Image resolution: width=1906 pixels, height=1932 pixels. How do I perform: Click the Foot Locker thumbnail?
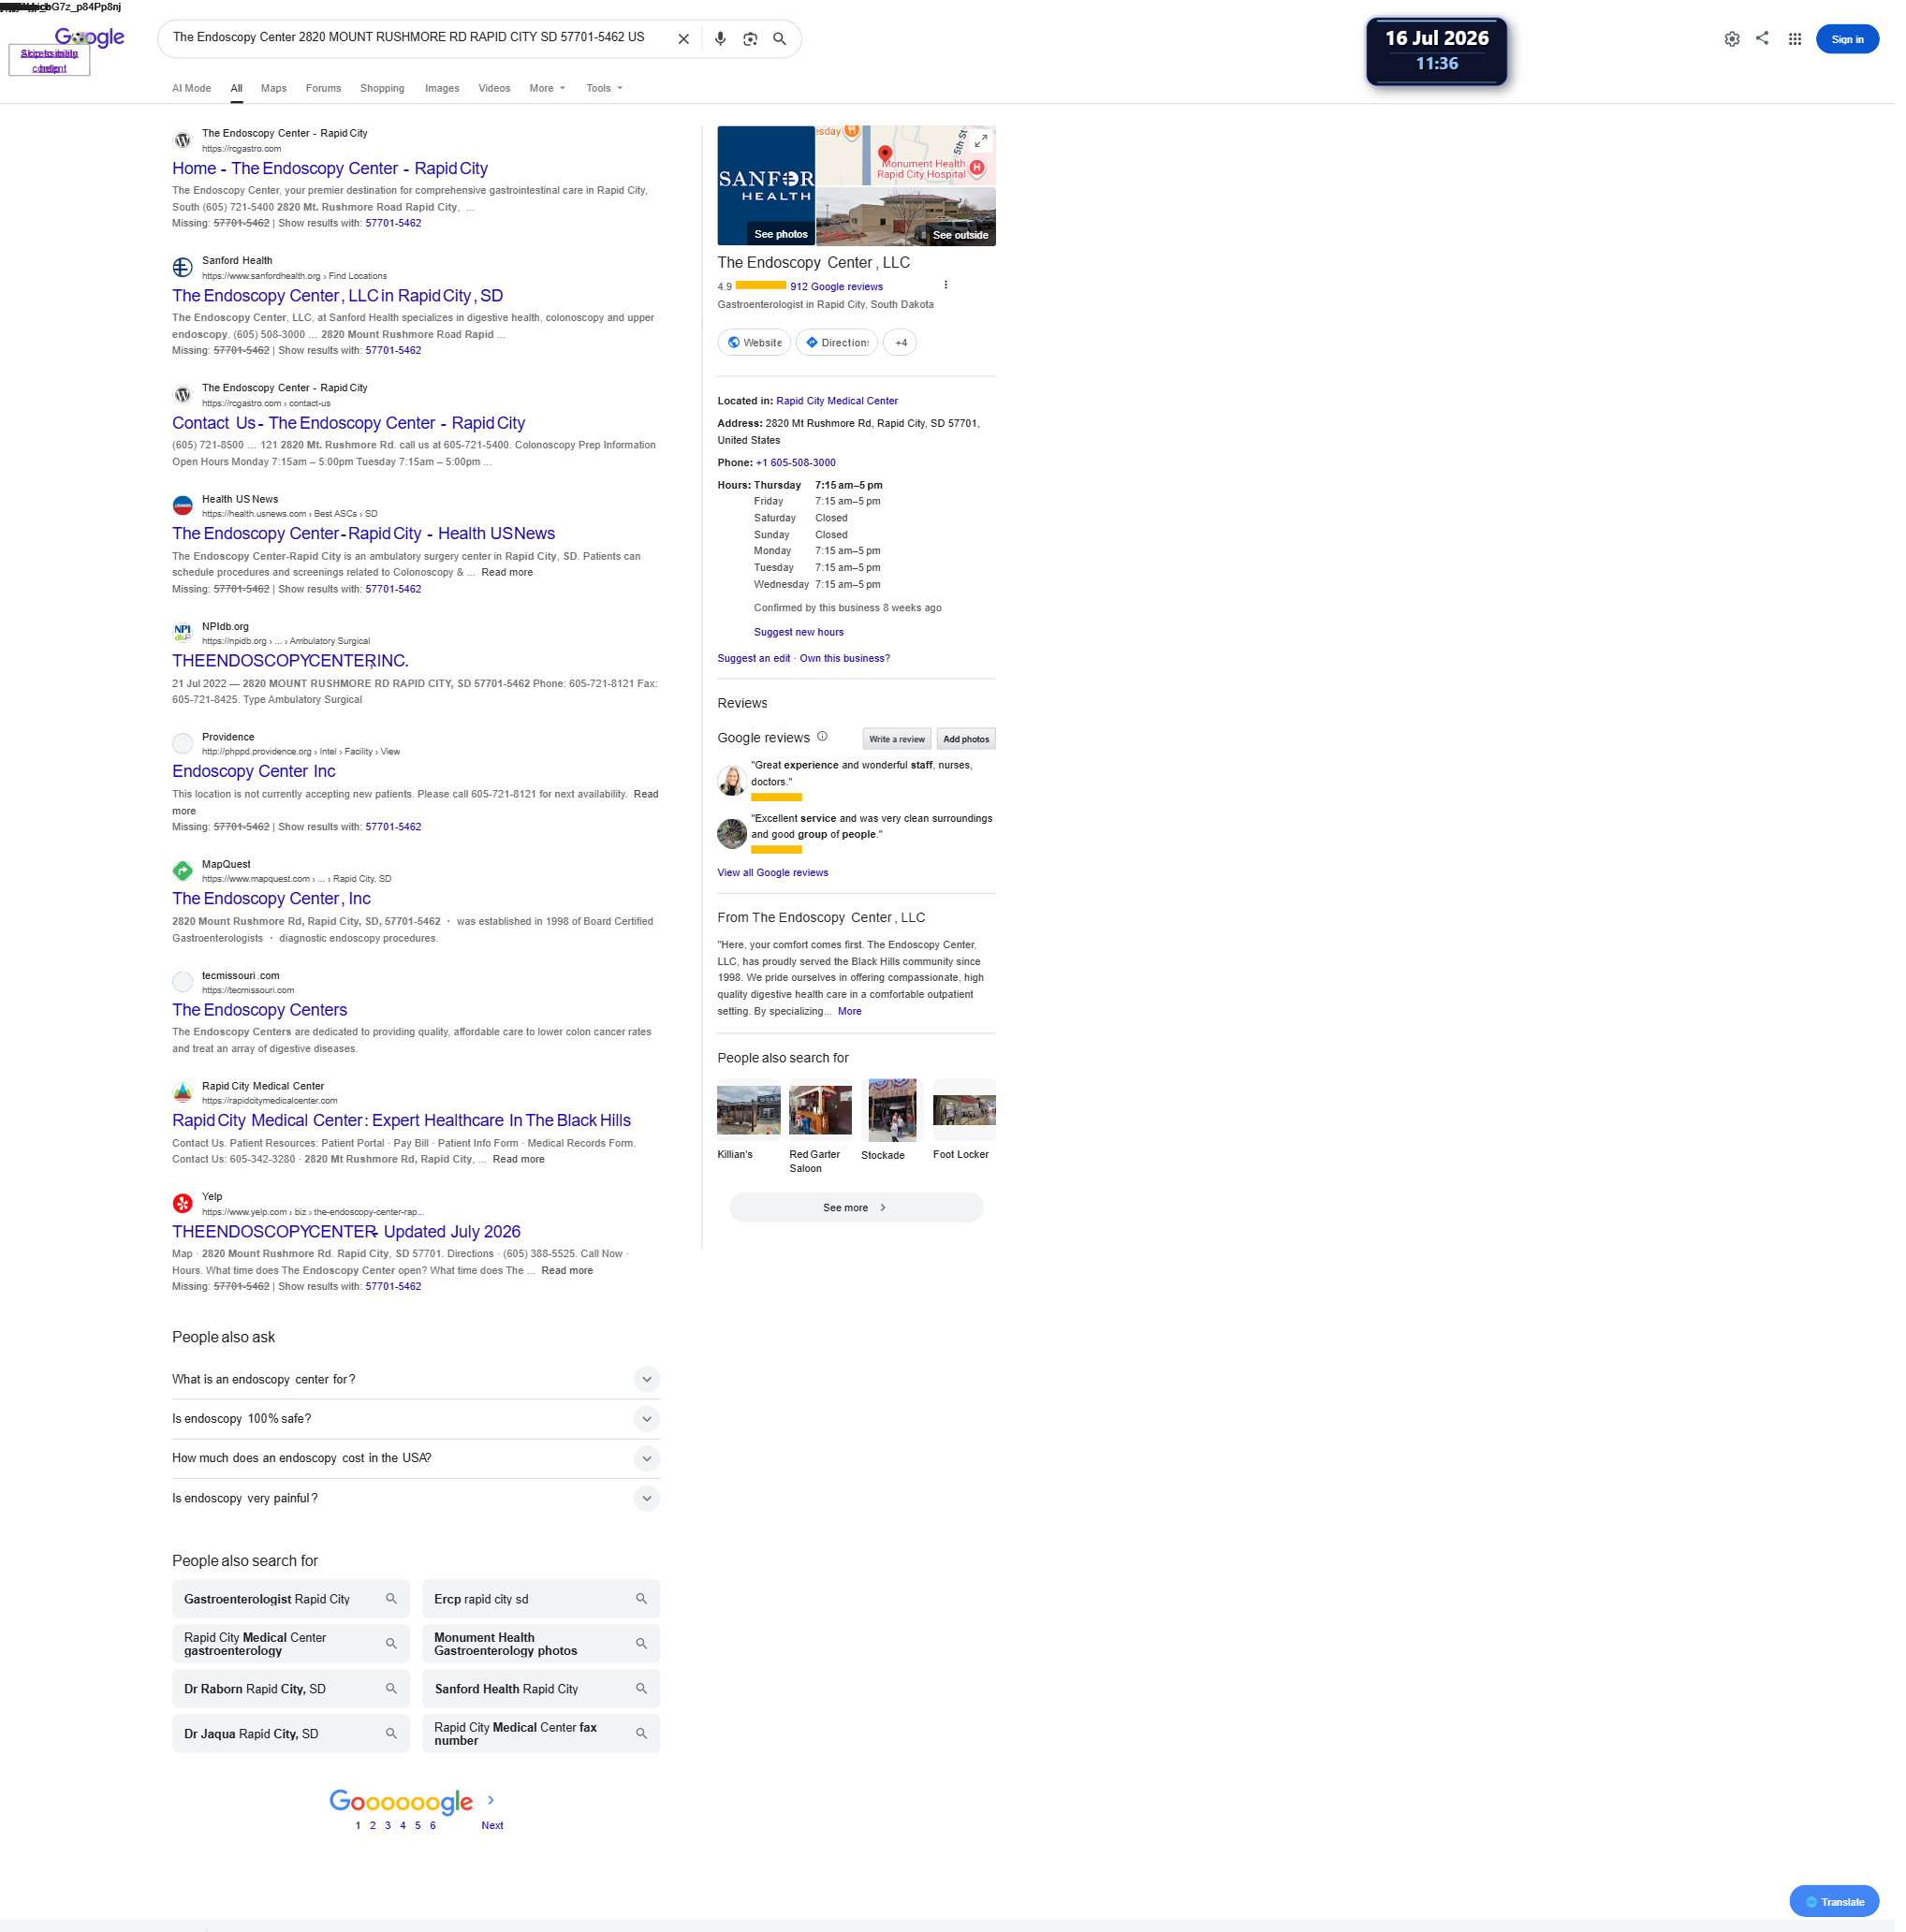964,1110
